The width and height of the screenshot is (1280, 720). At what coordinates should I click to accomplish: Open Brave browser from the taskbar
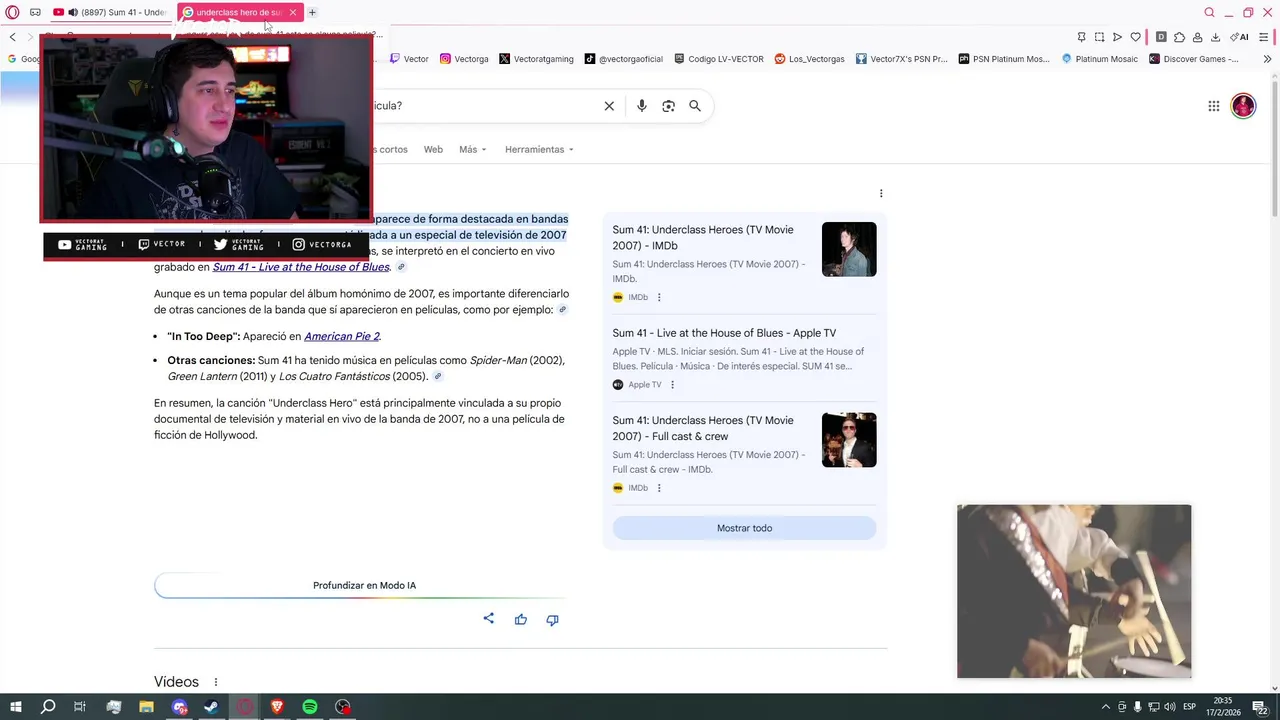tap(277, 707)
